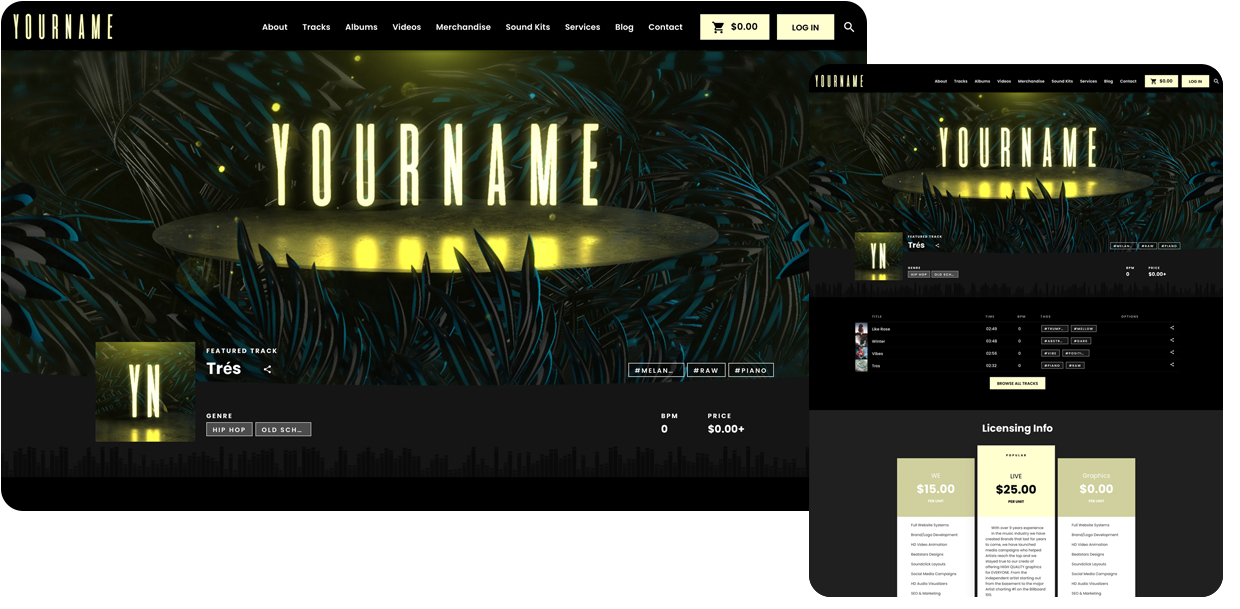Viewport: 1240px width, 609px height.
Task: Share the Vibes track row
Action: pos(1172,353)
